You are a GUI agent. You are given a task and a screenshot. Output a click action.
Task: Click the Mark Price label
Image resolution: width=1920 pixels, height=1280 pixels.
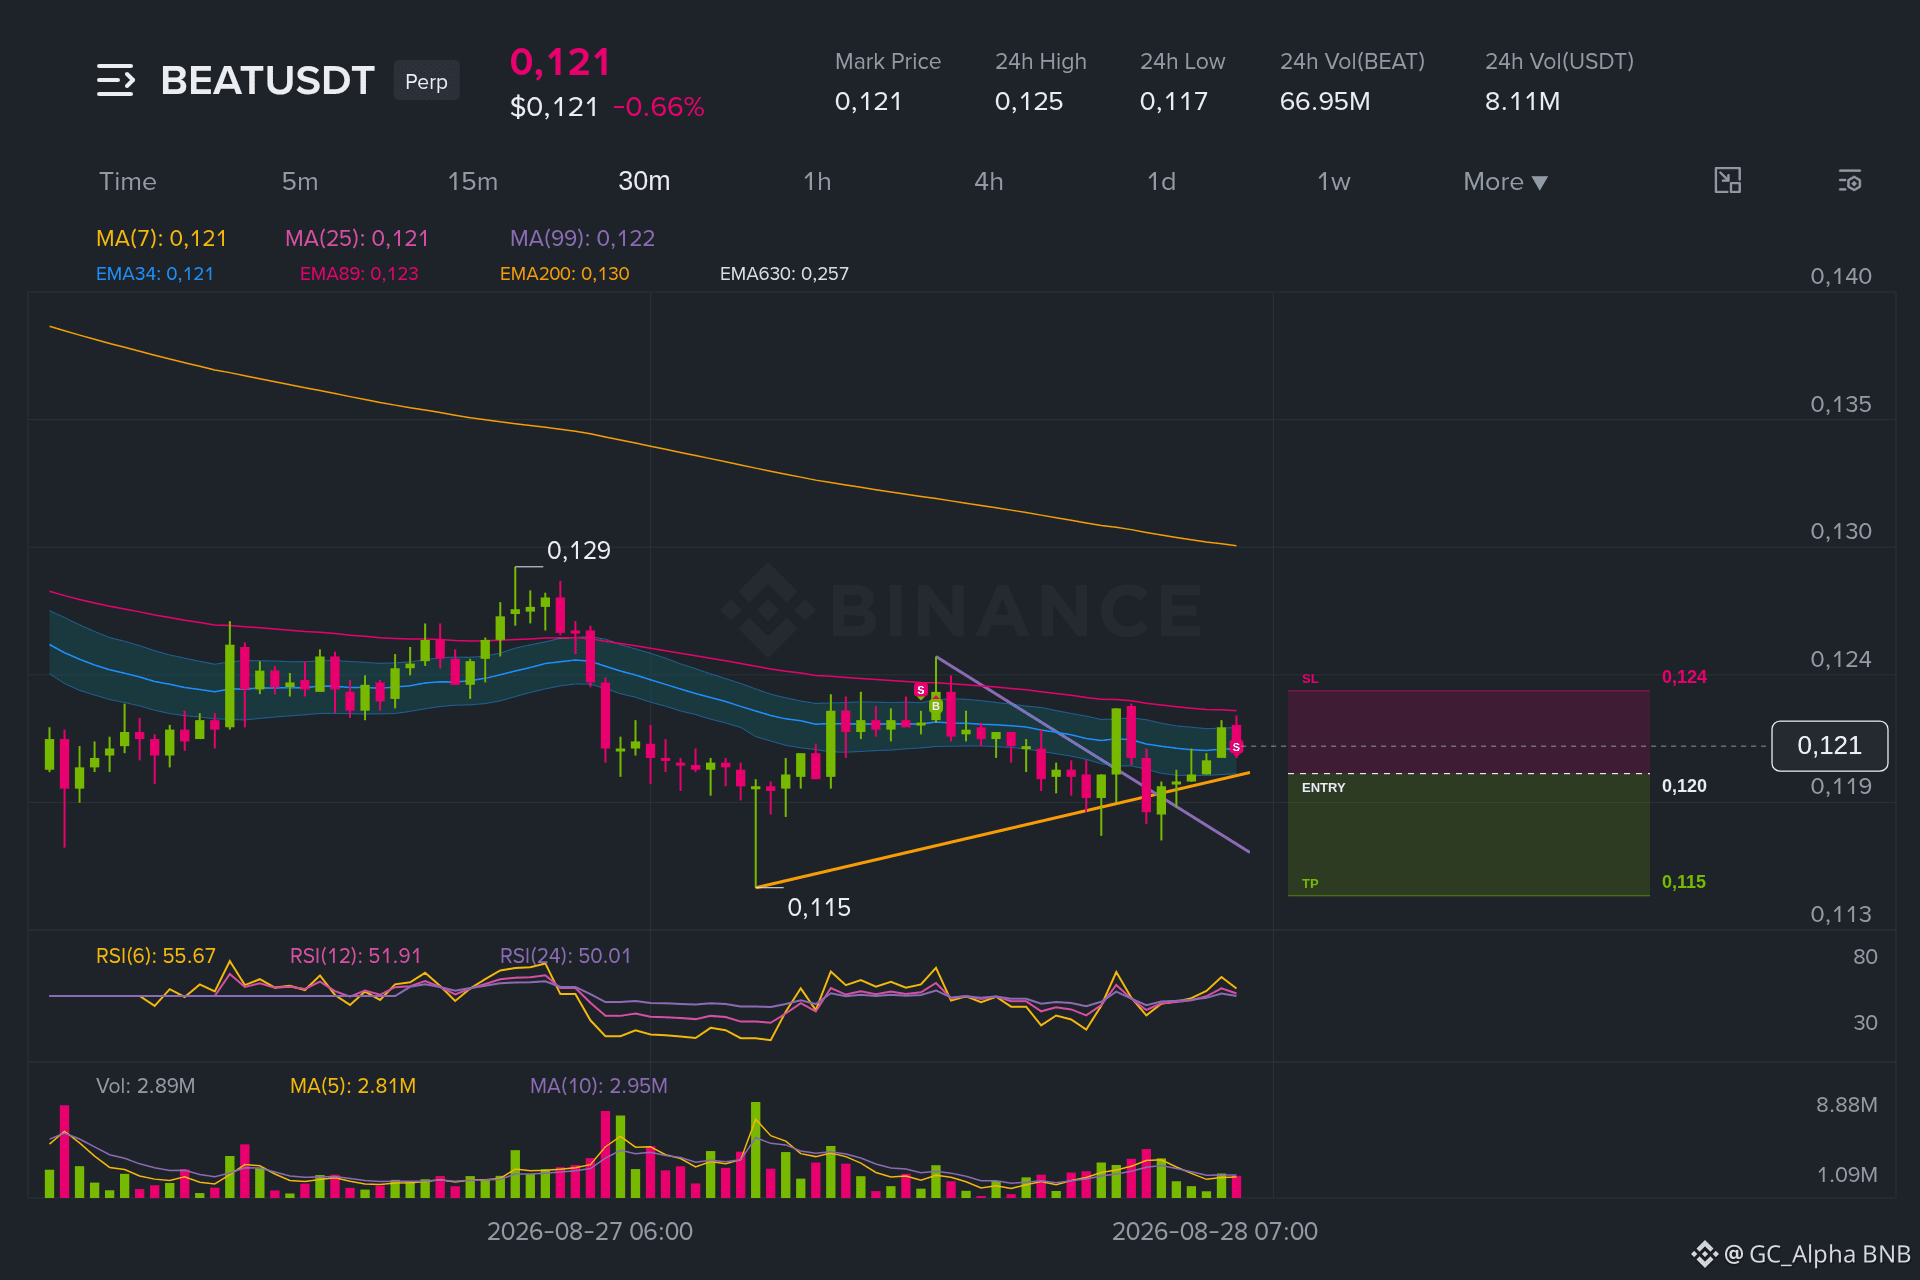(x=888, y=61)
